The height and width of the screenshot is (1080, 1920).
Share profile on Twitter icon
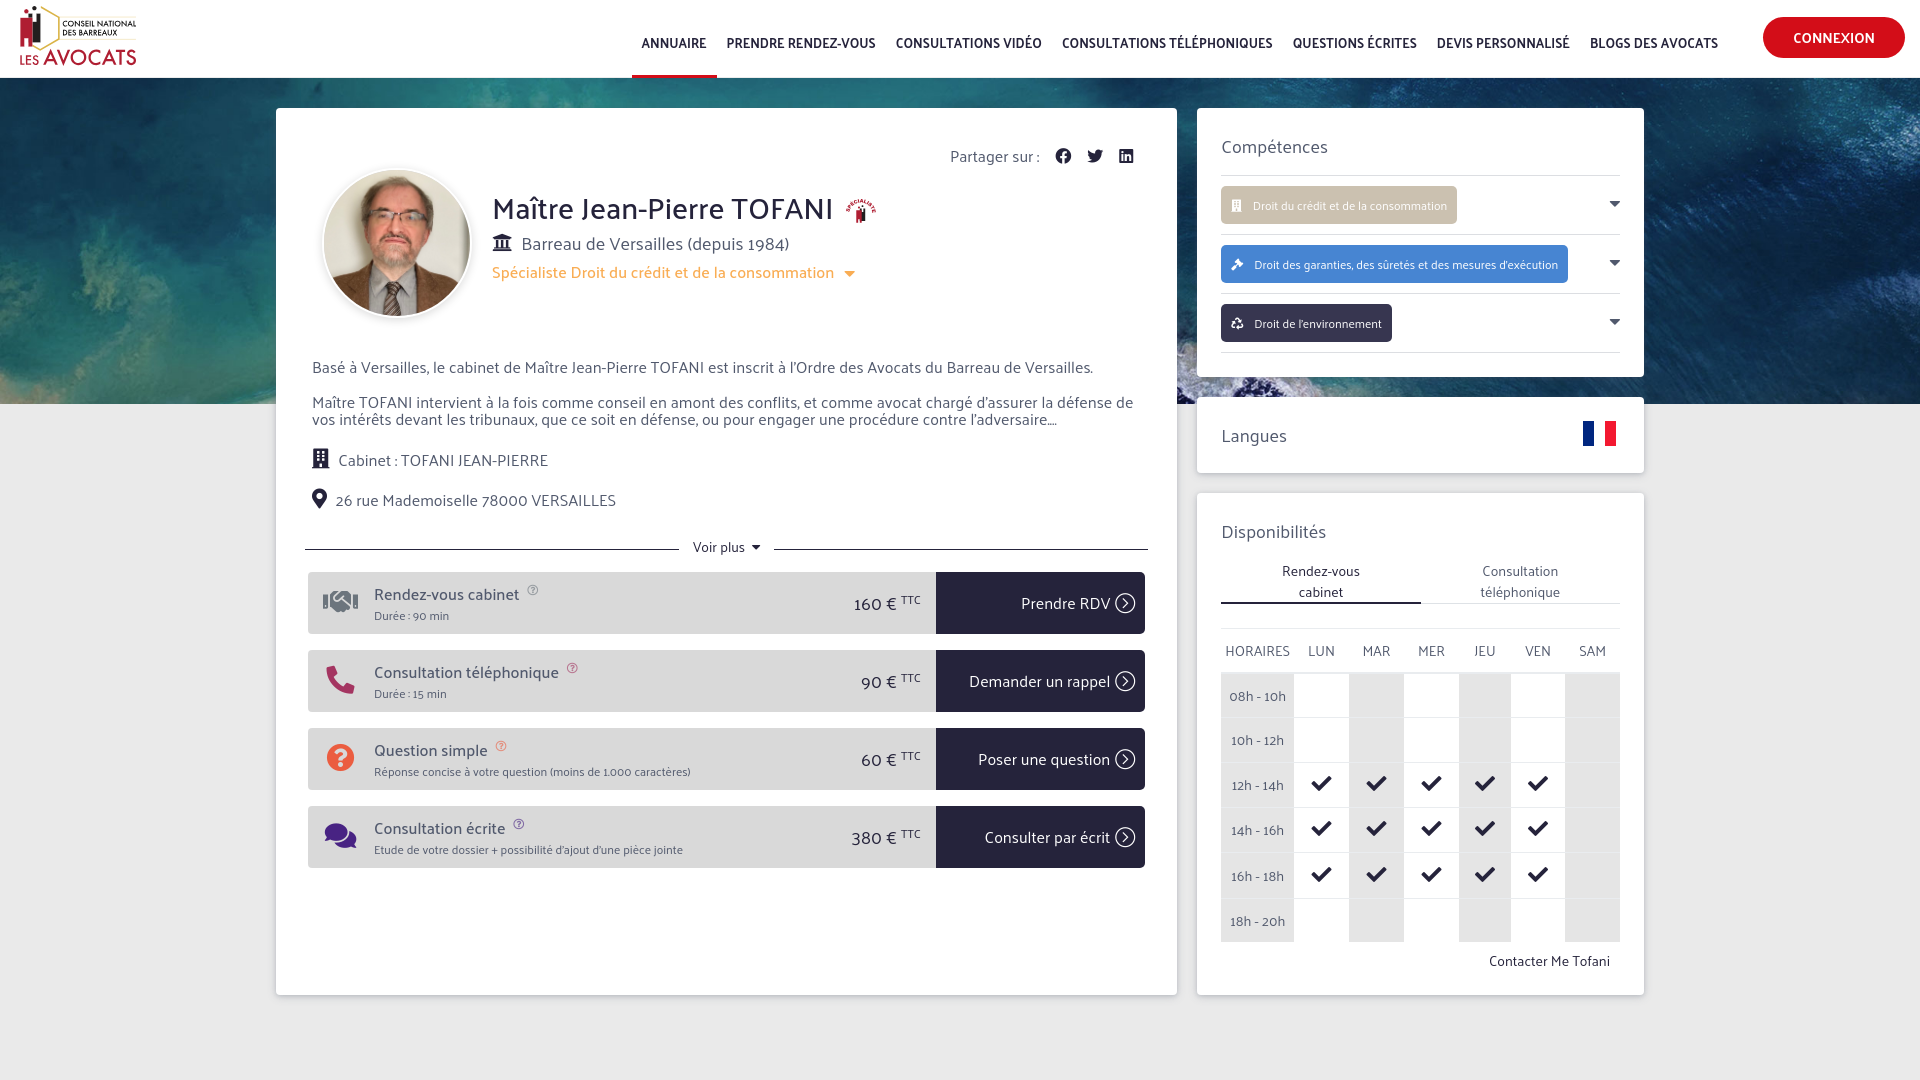point(1095,156)
